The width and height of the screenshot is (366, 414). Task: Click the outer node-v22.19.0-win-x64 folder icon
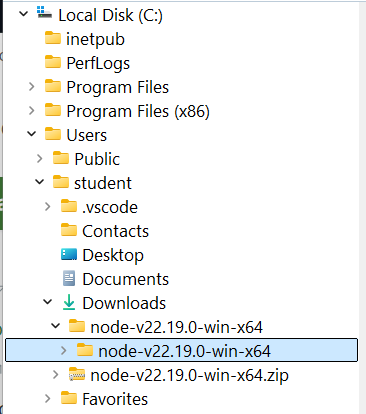[77, 326]
